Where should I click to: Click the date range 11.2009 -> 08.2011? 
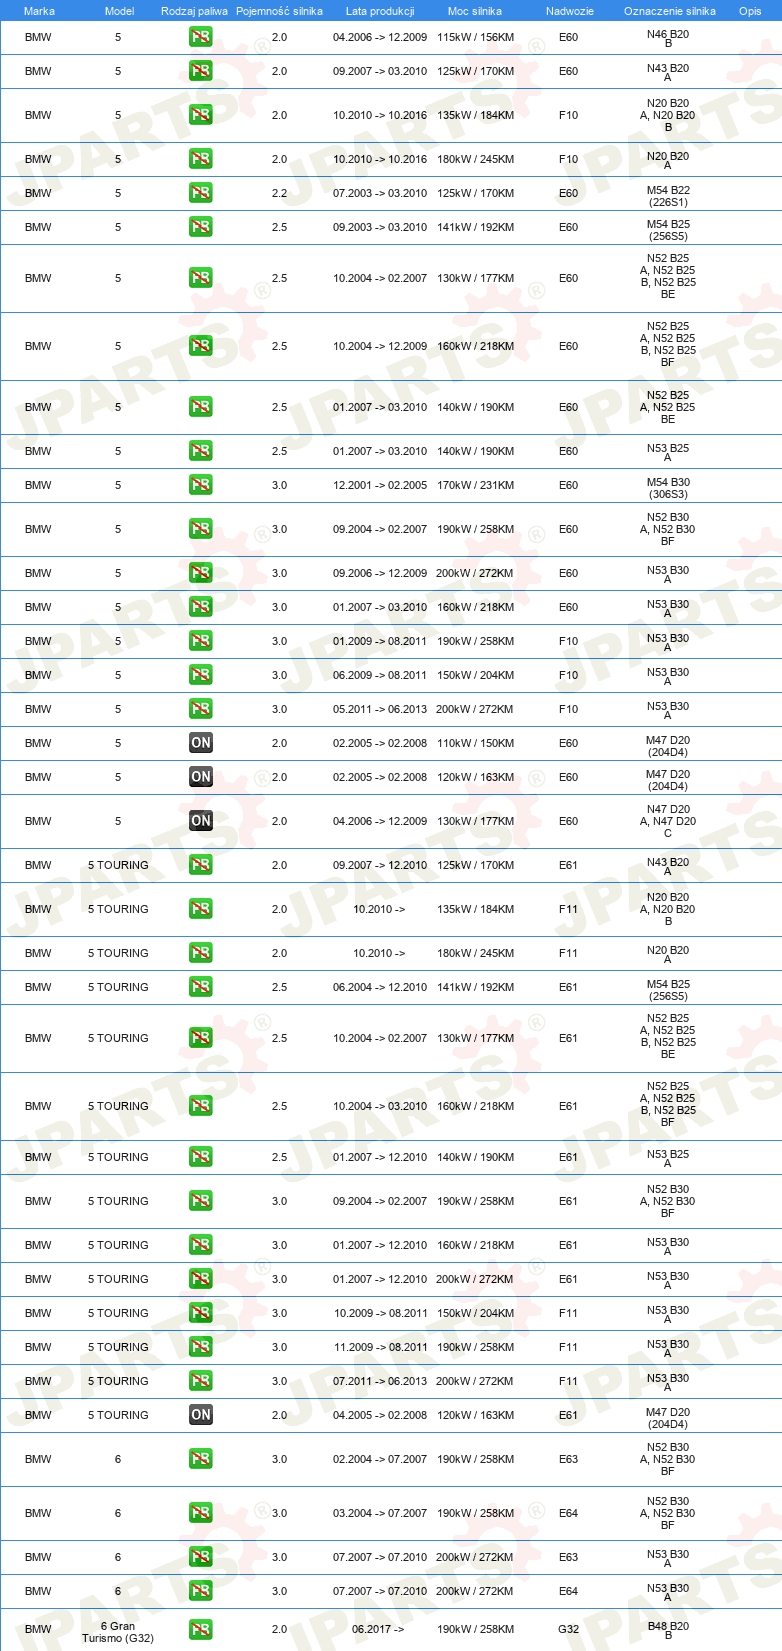point(380,1347)
